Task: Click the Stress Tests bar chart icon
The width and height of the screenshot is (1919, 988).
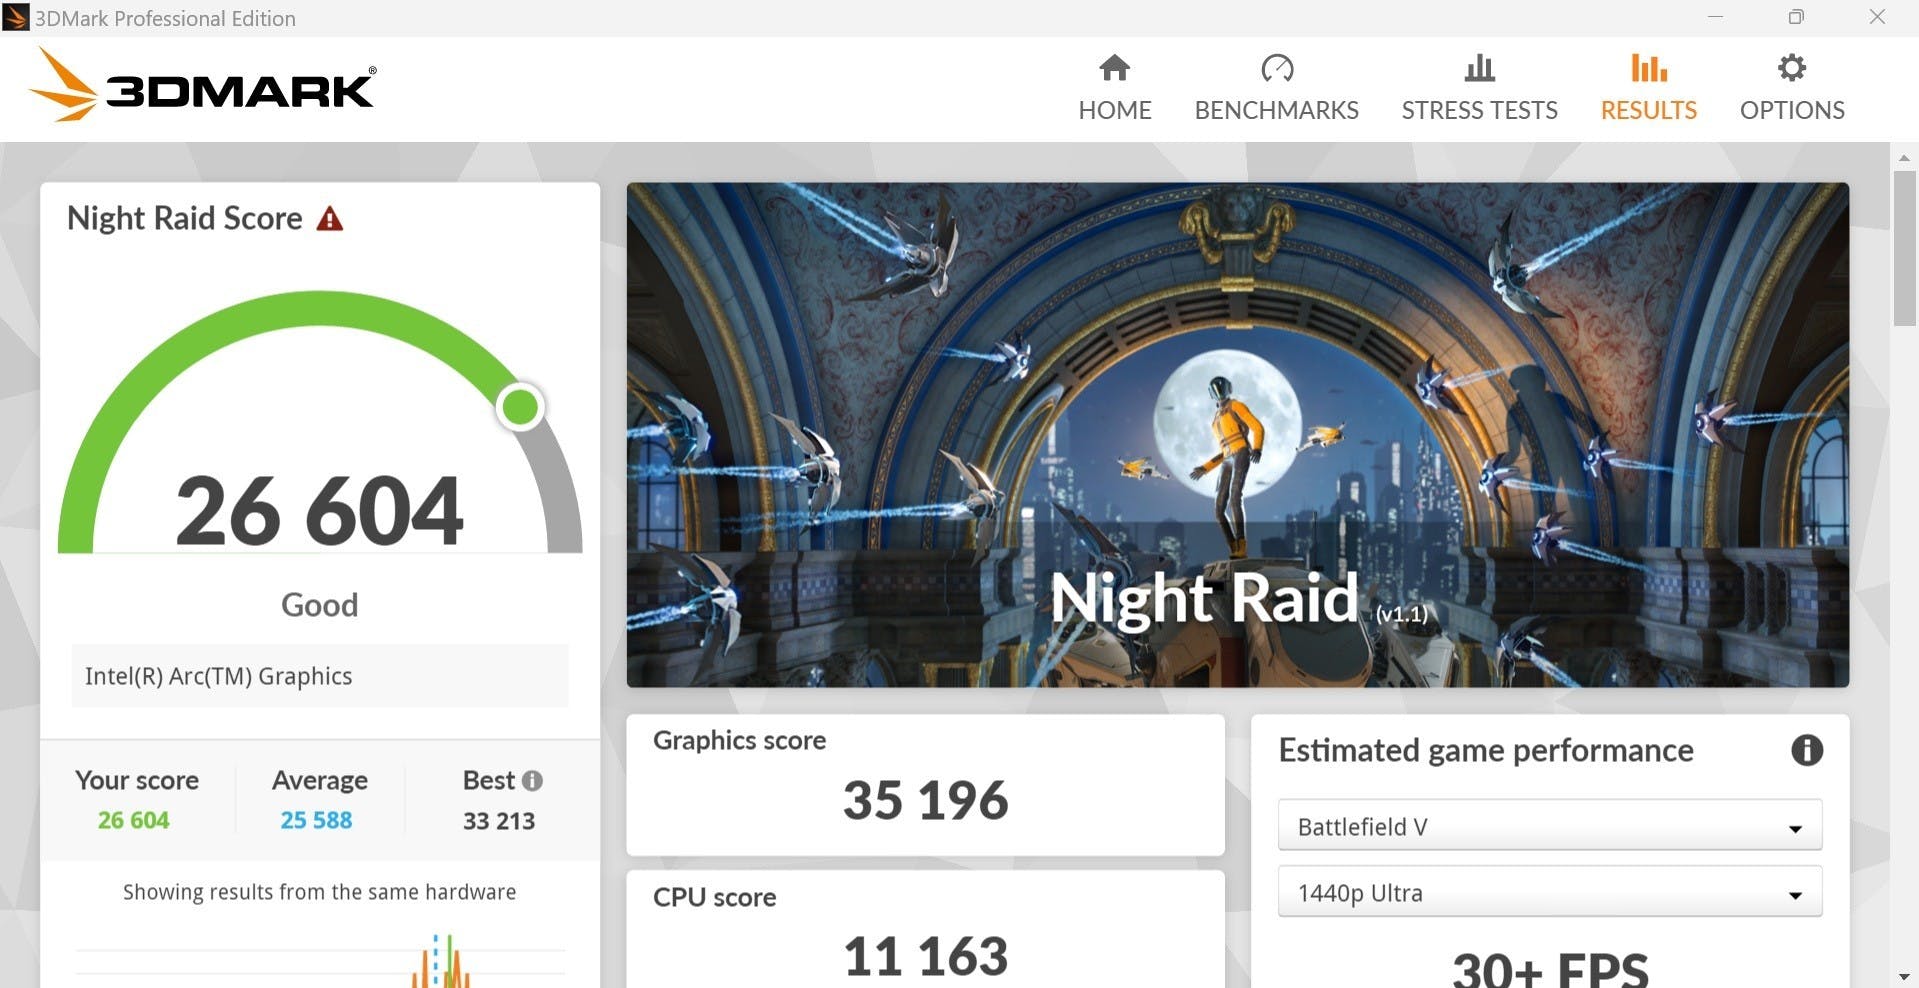Action: (1479, 68)
